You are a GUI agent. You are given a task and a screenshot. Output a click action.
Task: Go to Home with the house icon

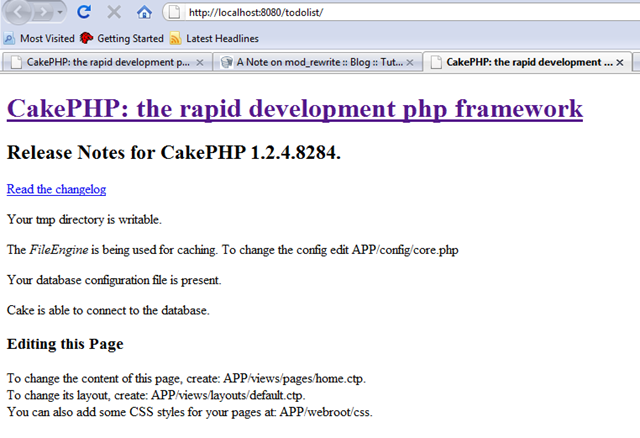click(x=144, y=12)
